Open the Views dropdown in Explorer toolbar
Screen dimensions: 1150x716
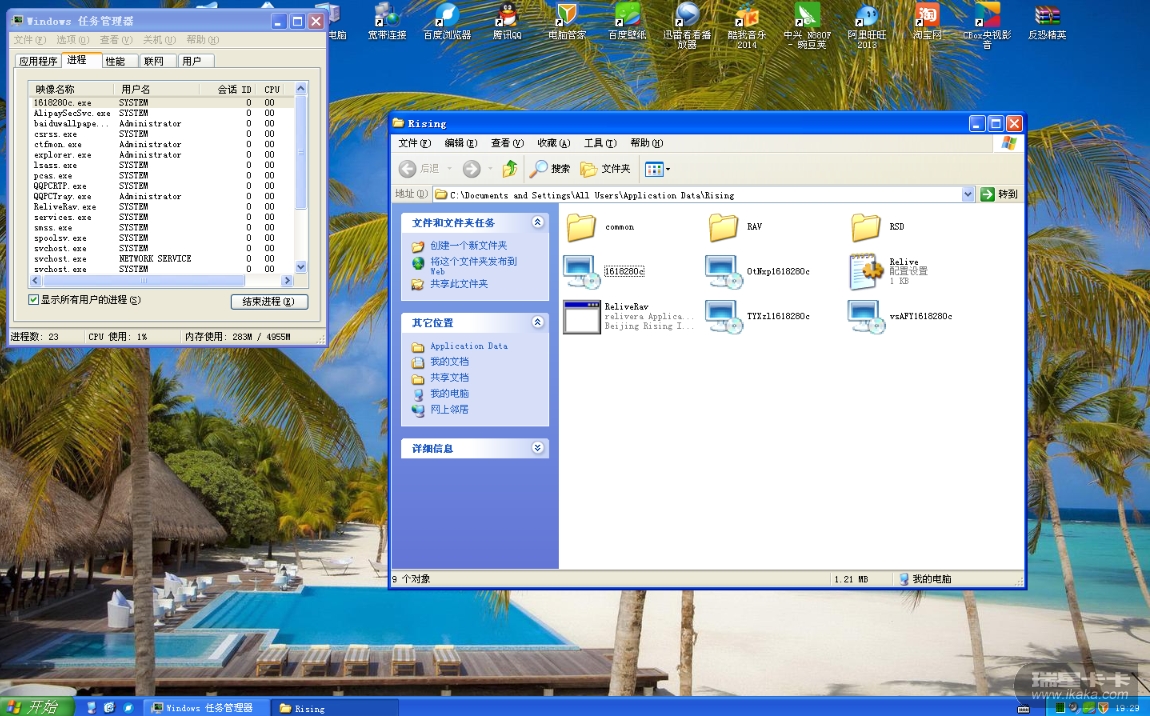point(657,169)
